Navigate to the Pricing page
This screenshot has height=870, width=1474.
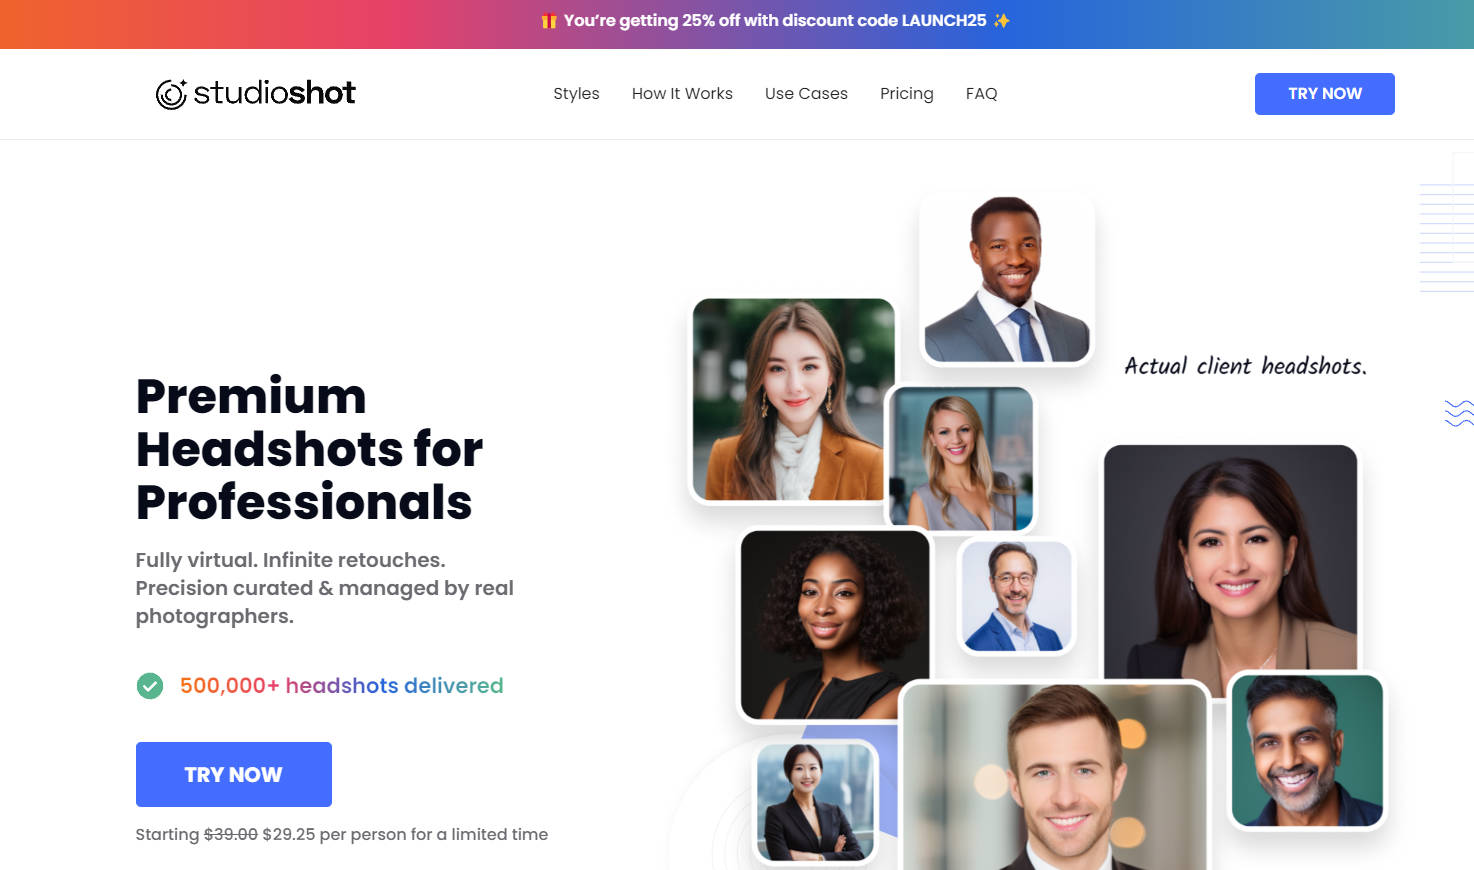pyautogui.click(x=907, y=94)
